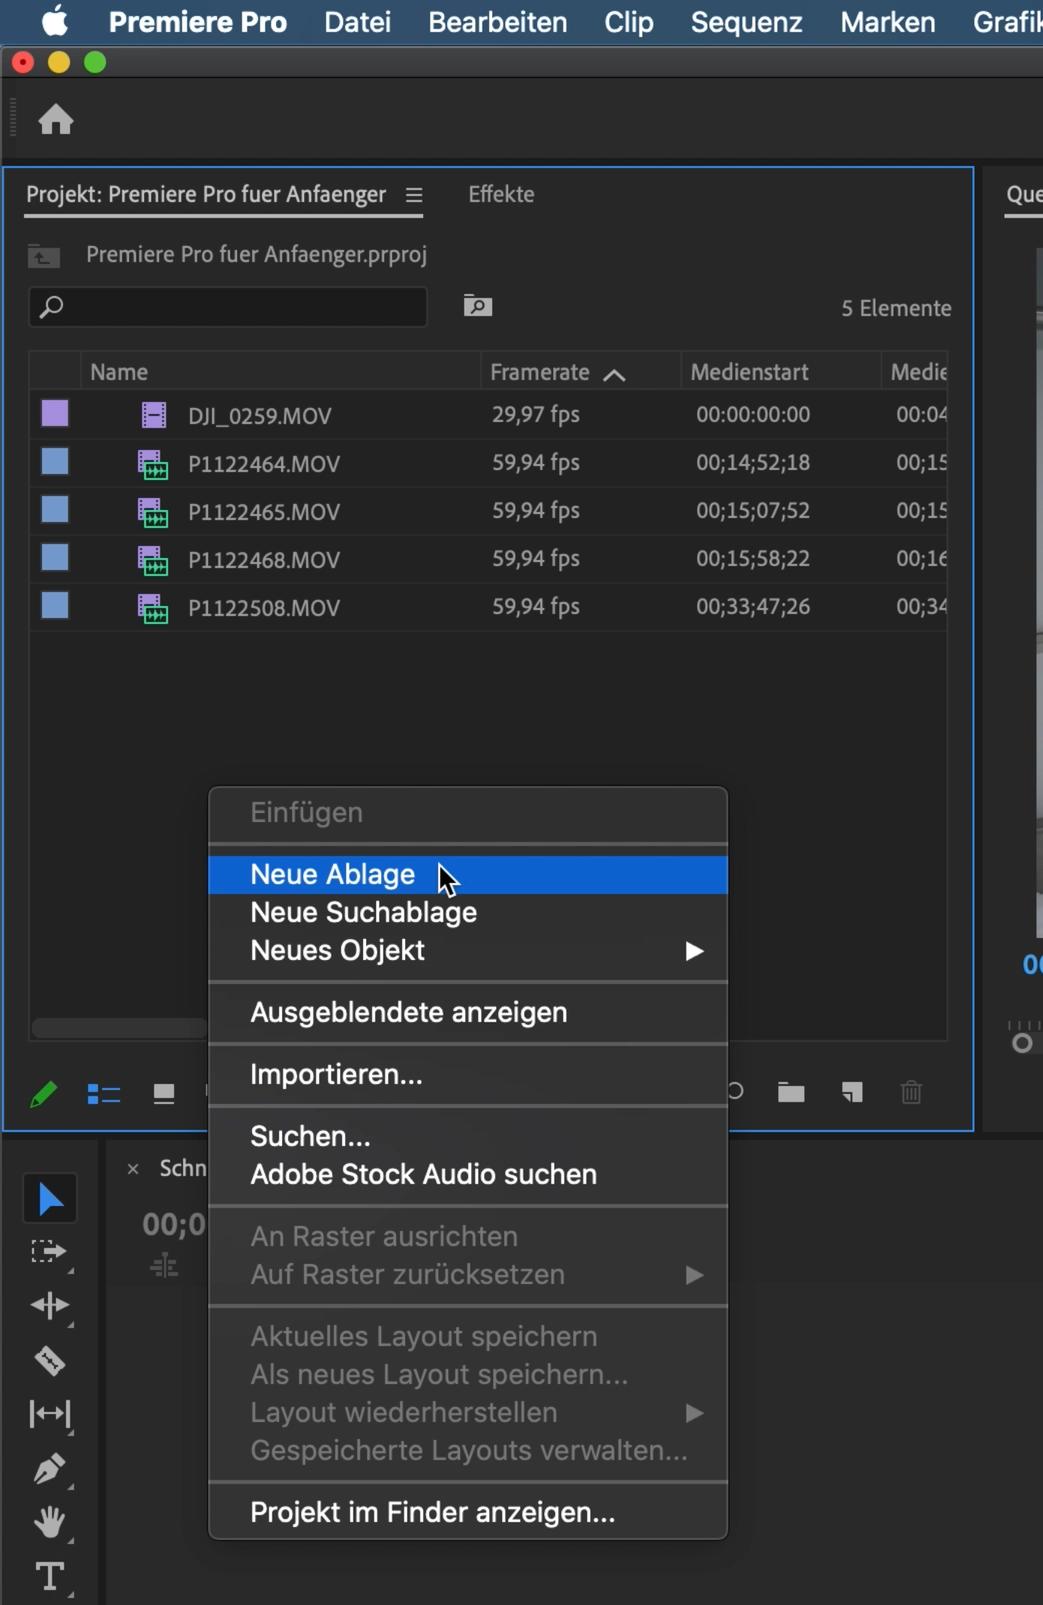
Task: Select the Hand tool
Action: (x=49, y=1522)
